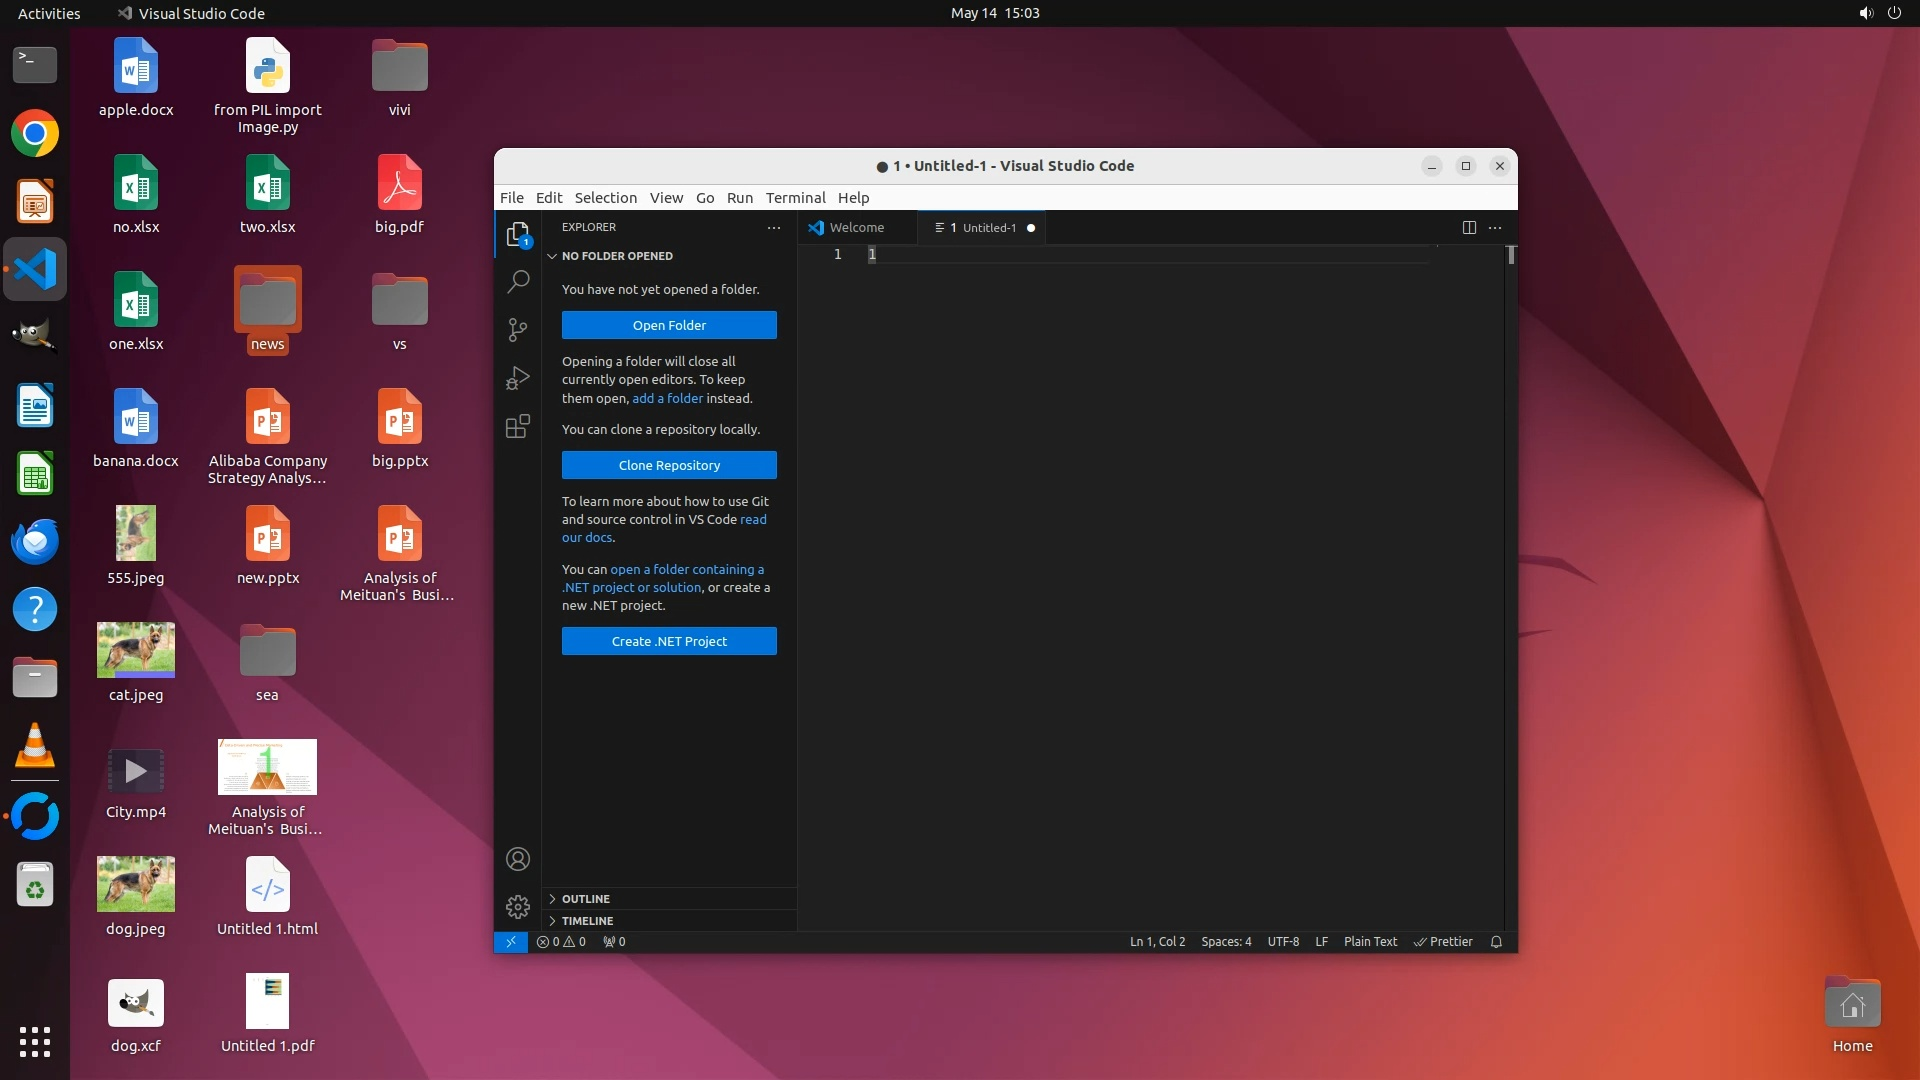
Task: Click the Accounts icon in activity bar
Action: point(517,859)
